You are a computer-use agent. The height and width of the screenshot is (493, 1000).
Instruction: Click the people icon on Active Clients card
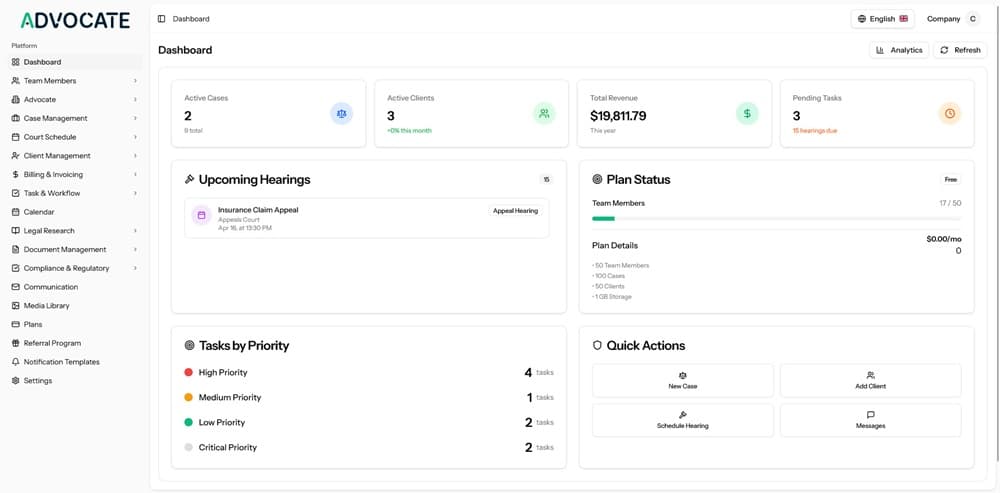point(544,114)
